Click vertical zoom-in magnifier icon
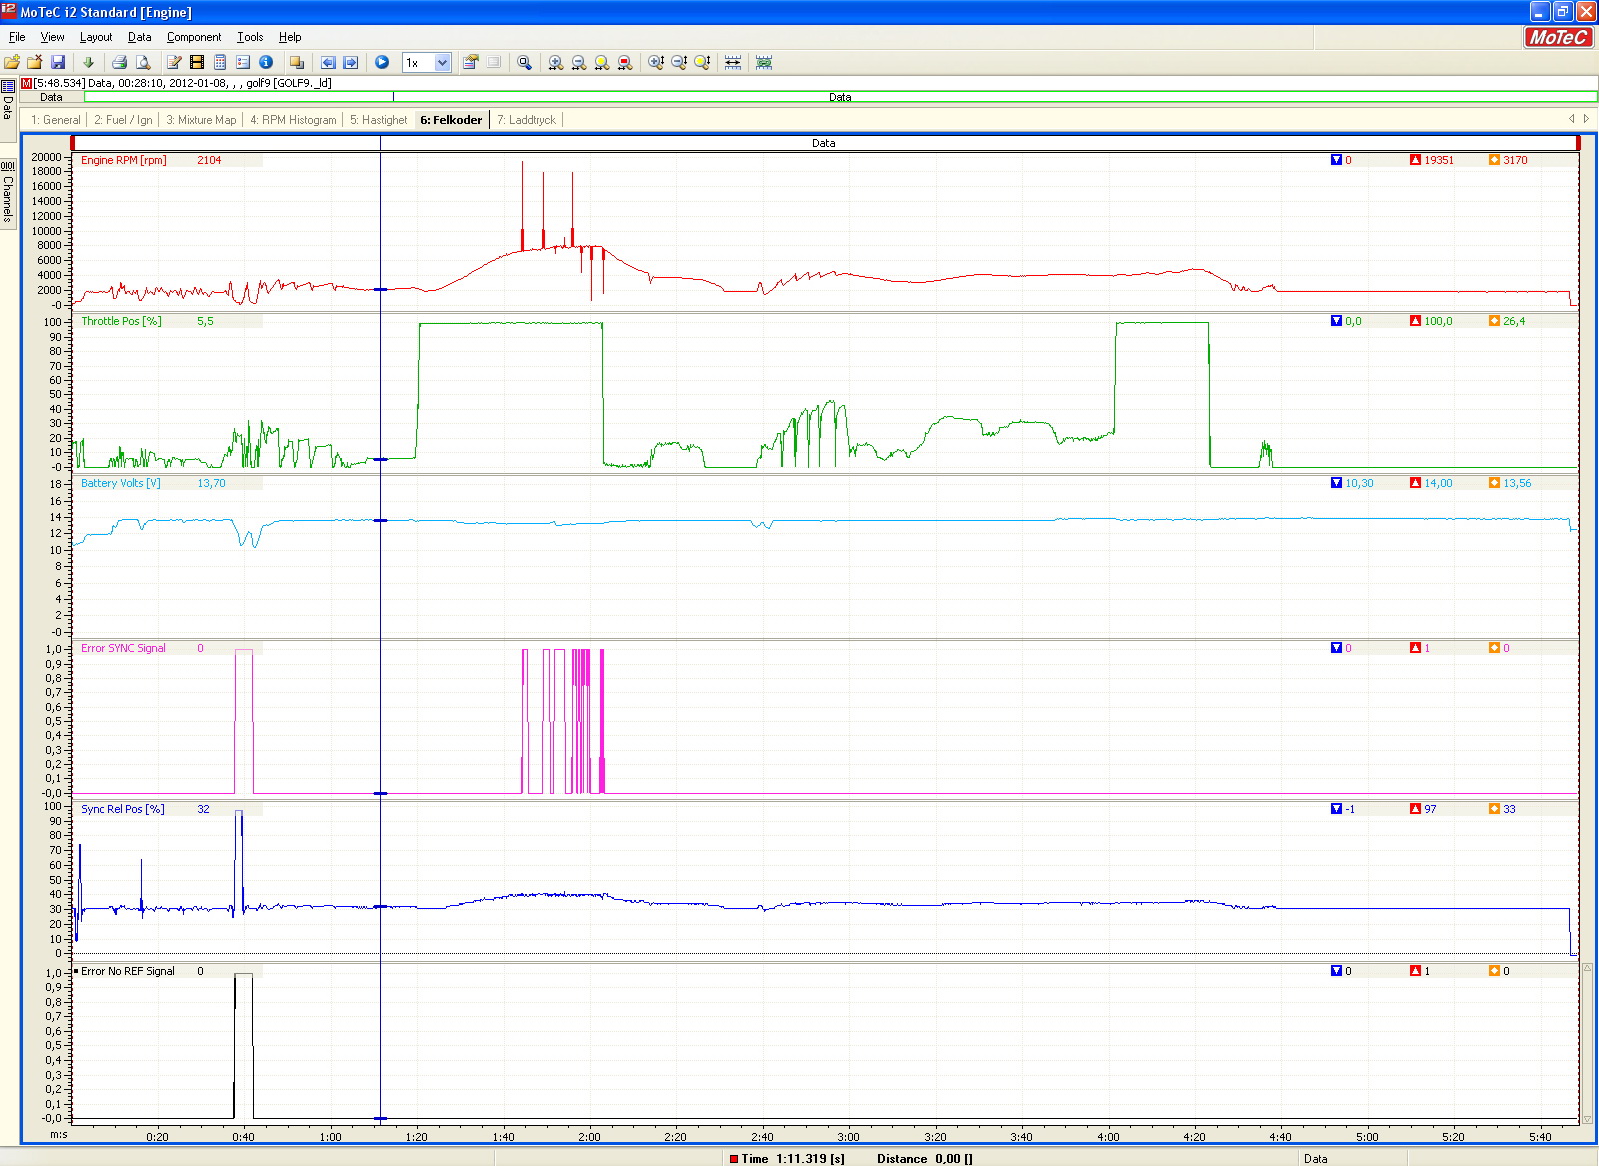 pyautogui.click(x=656, y=62)
